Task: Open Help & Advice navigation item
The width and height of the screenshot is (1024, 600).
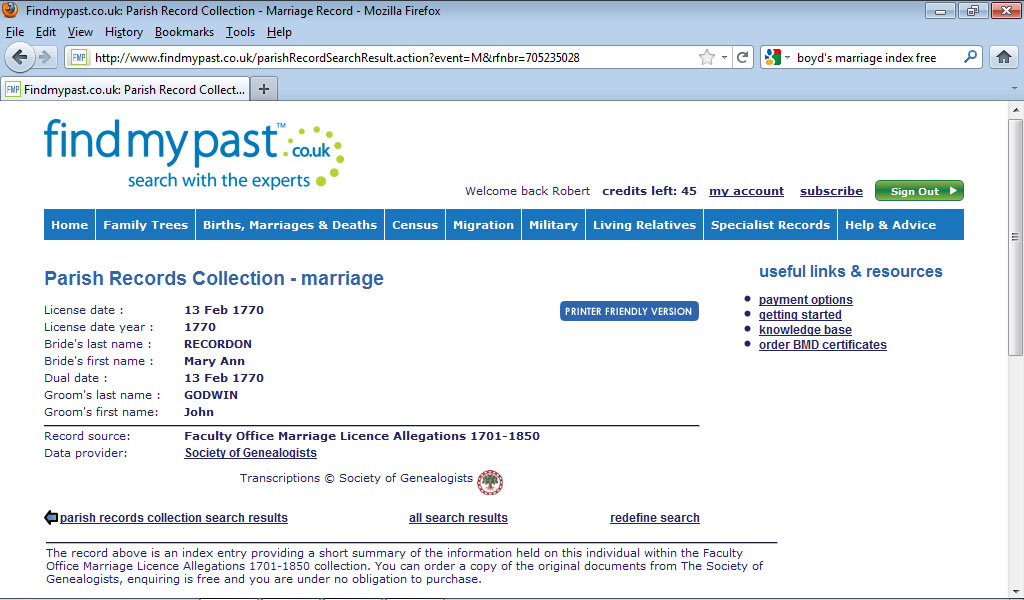Action: (891, 225)
